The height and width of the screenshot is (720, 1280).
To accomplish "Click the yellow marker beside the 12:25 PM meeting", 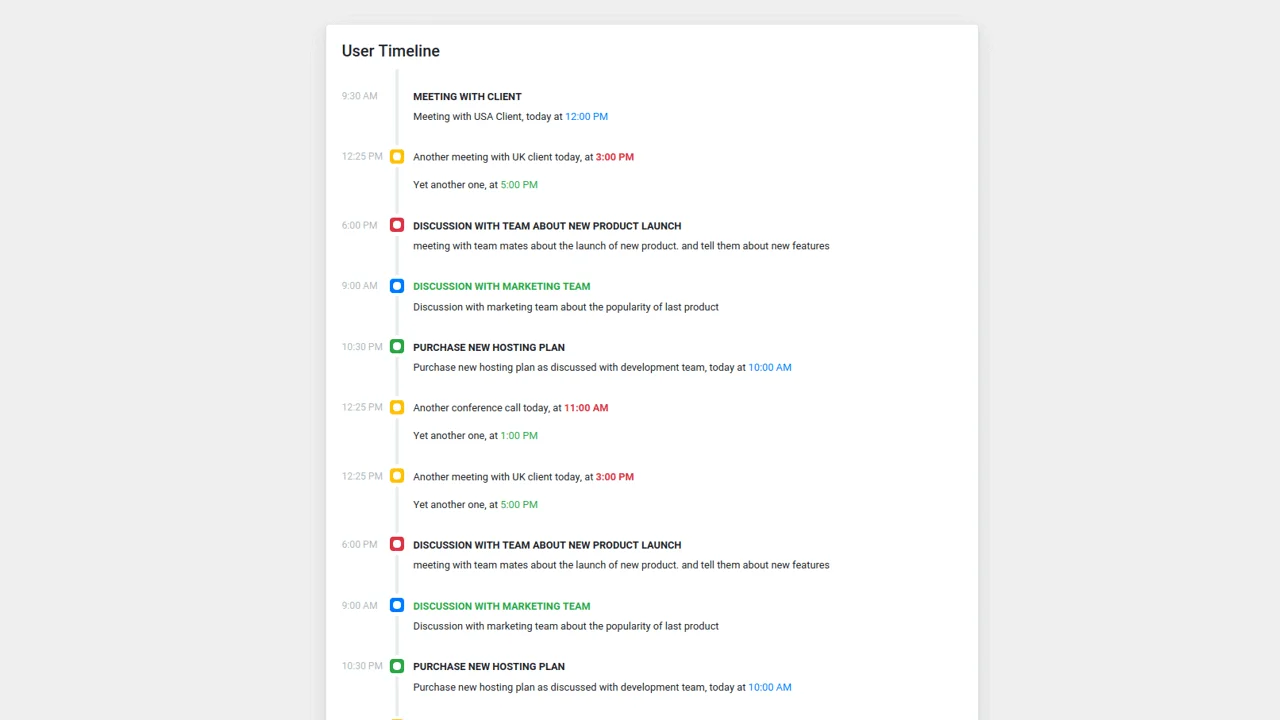I will coord(397,156).
